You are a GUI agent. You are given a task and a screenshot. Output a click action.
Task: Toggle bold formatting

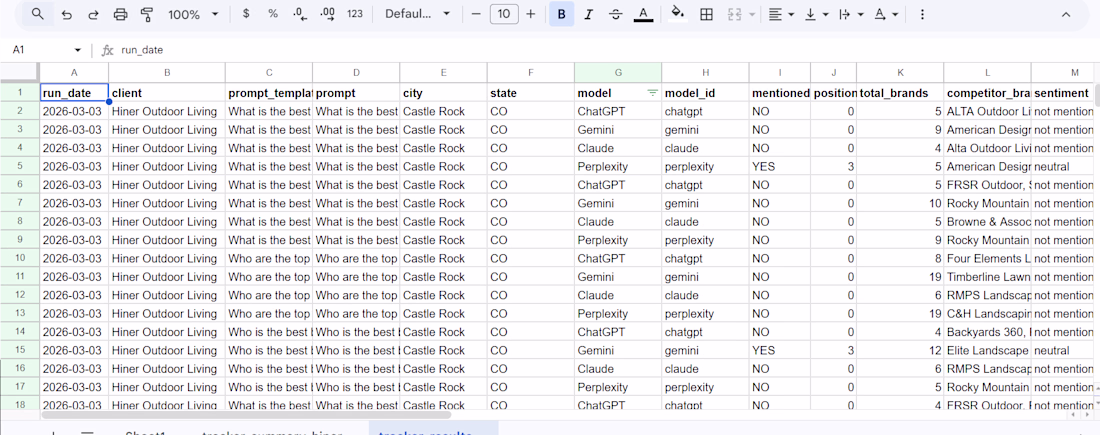pos(561,15)
